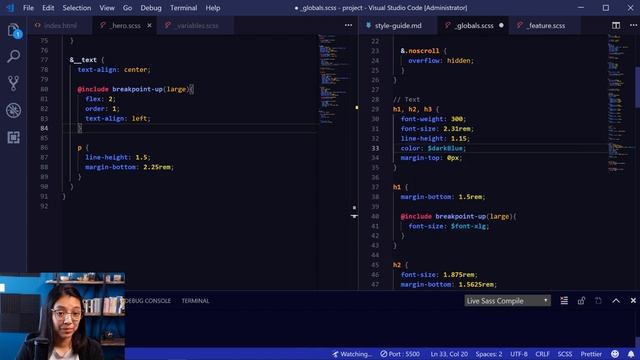Screen dimensions: 640x360
Task: Open more actions for right editor group
Action: click(x=633, y=25)
